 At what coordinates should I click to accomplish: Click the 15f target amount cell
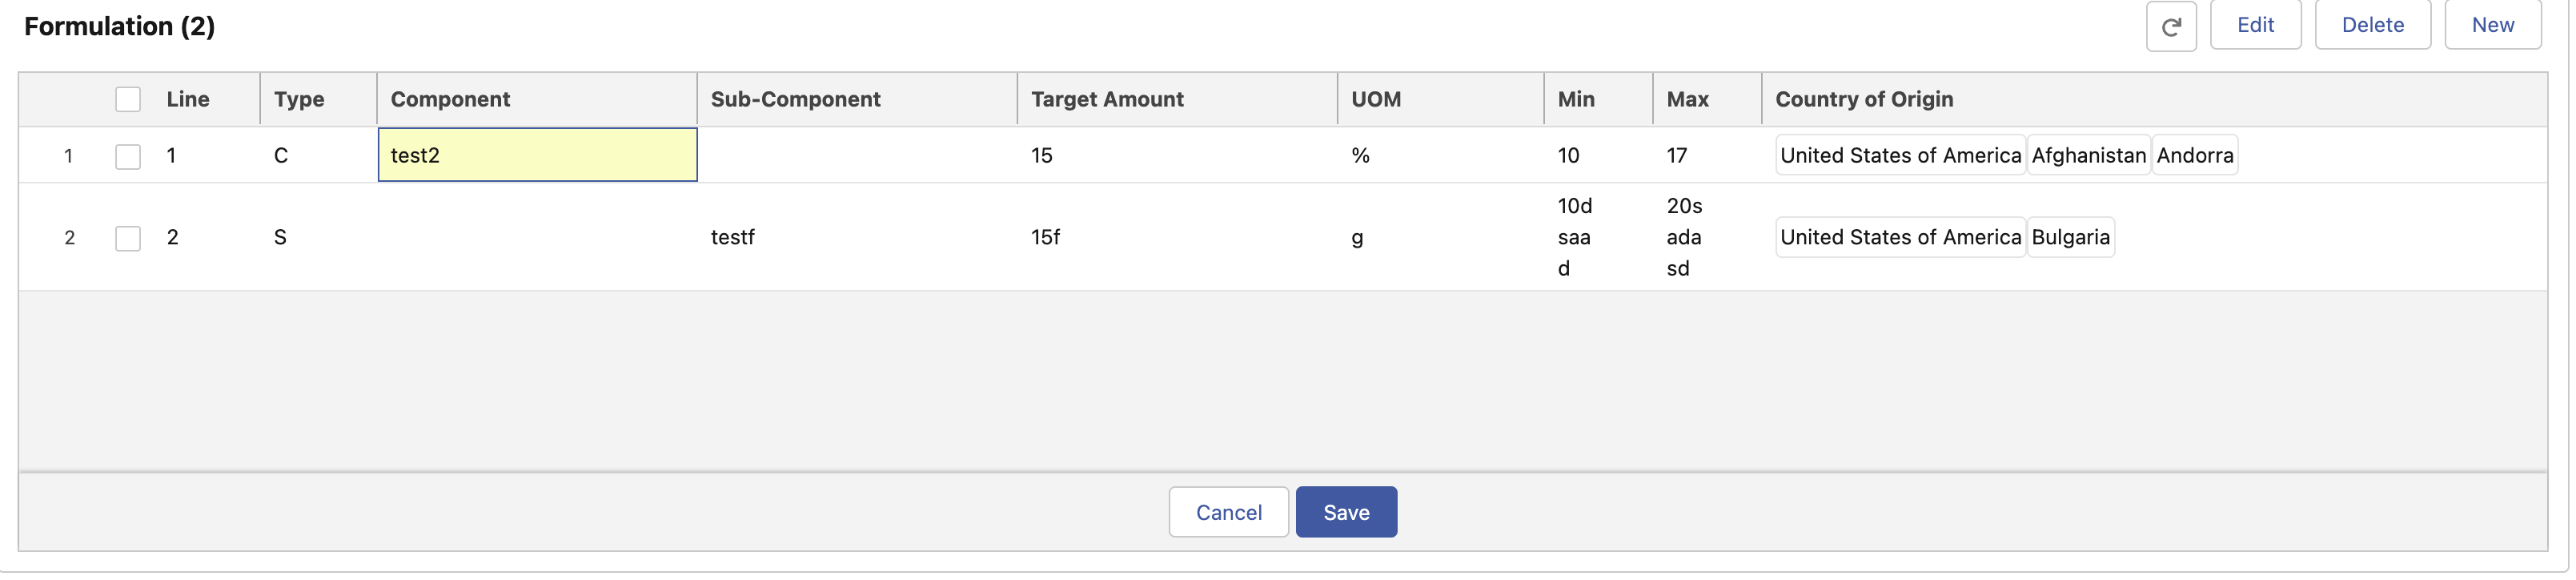pos(1045,237)
